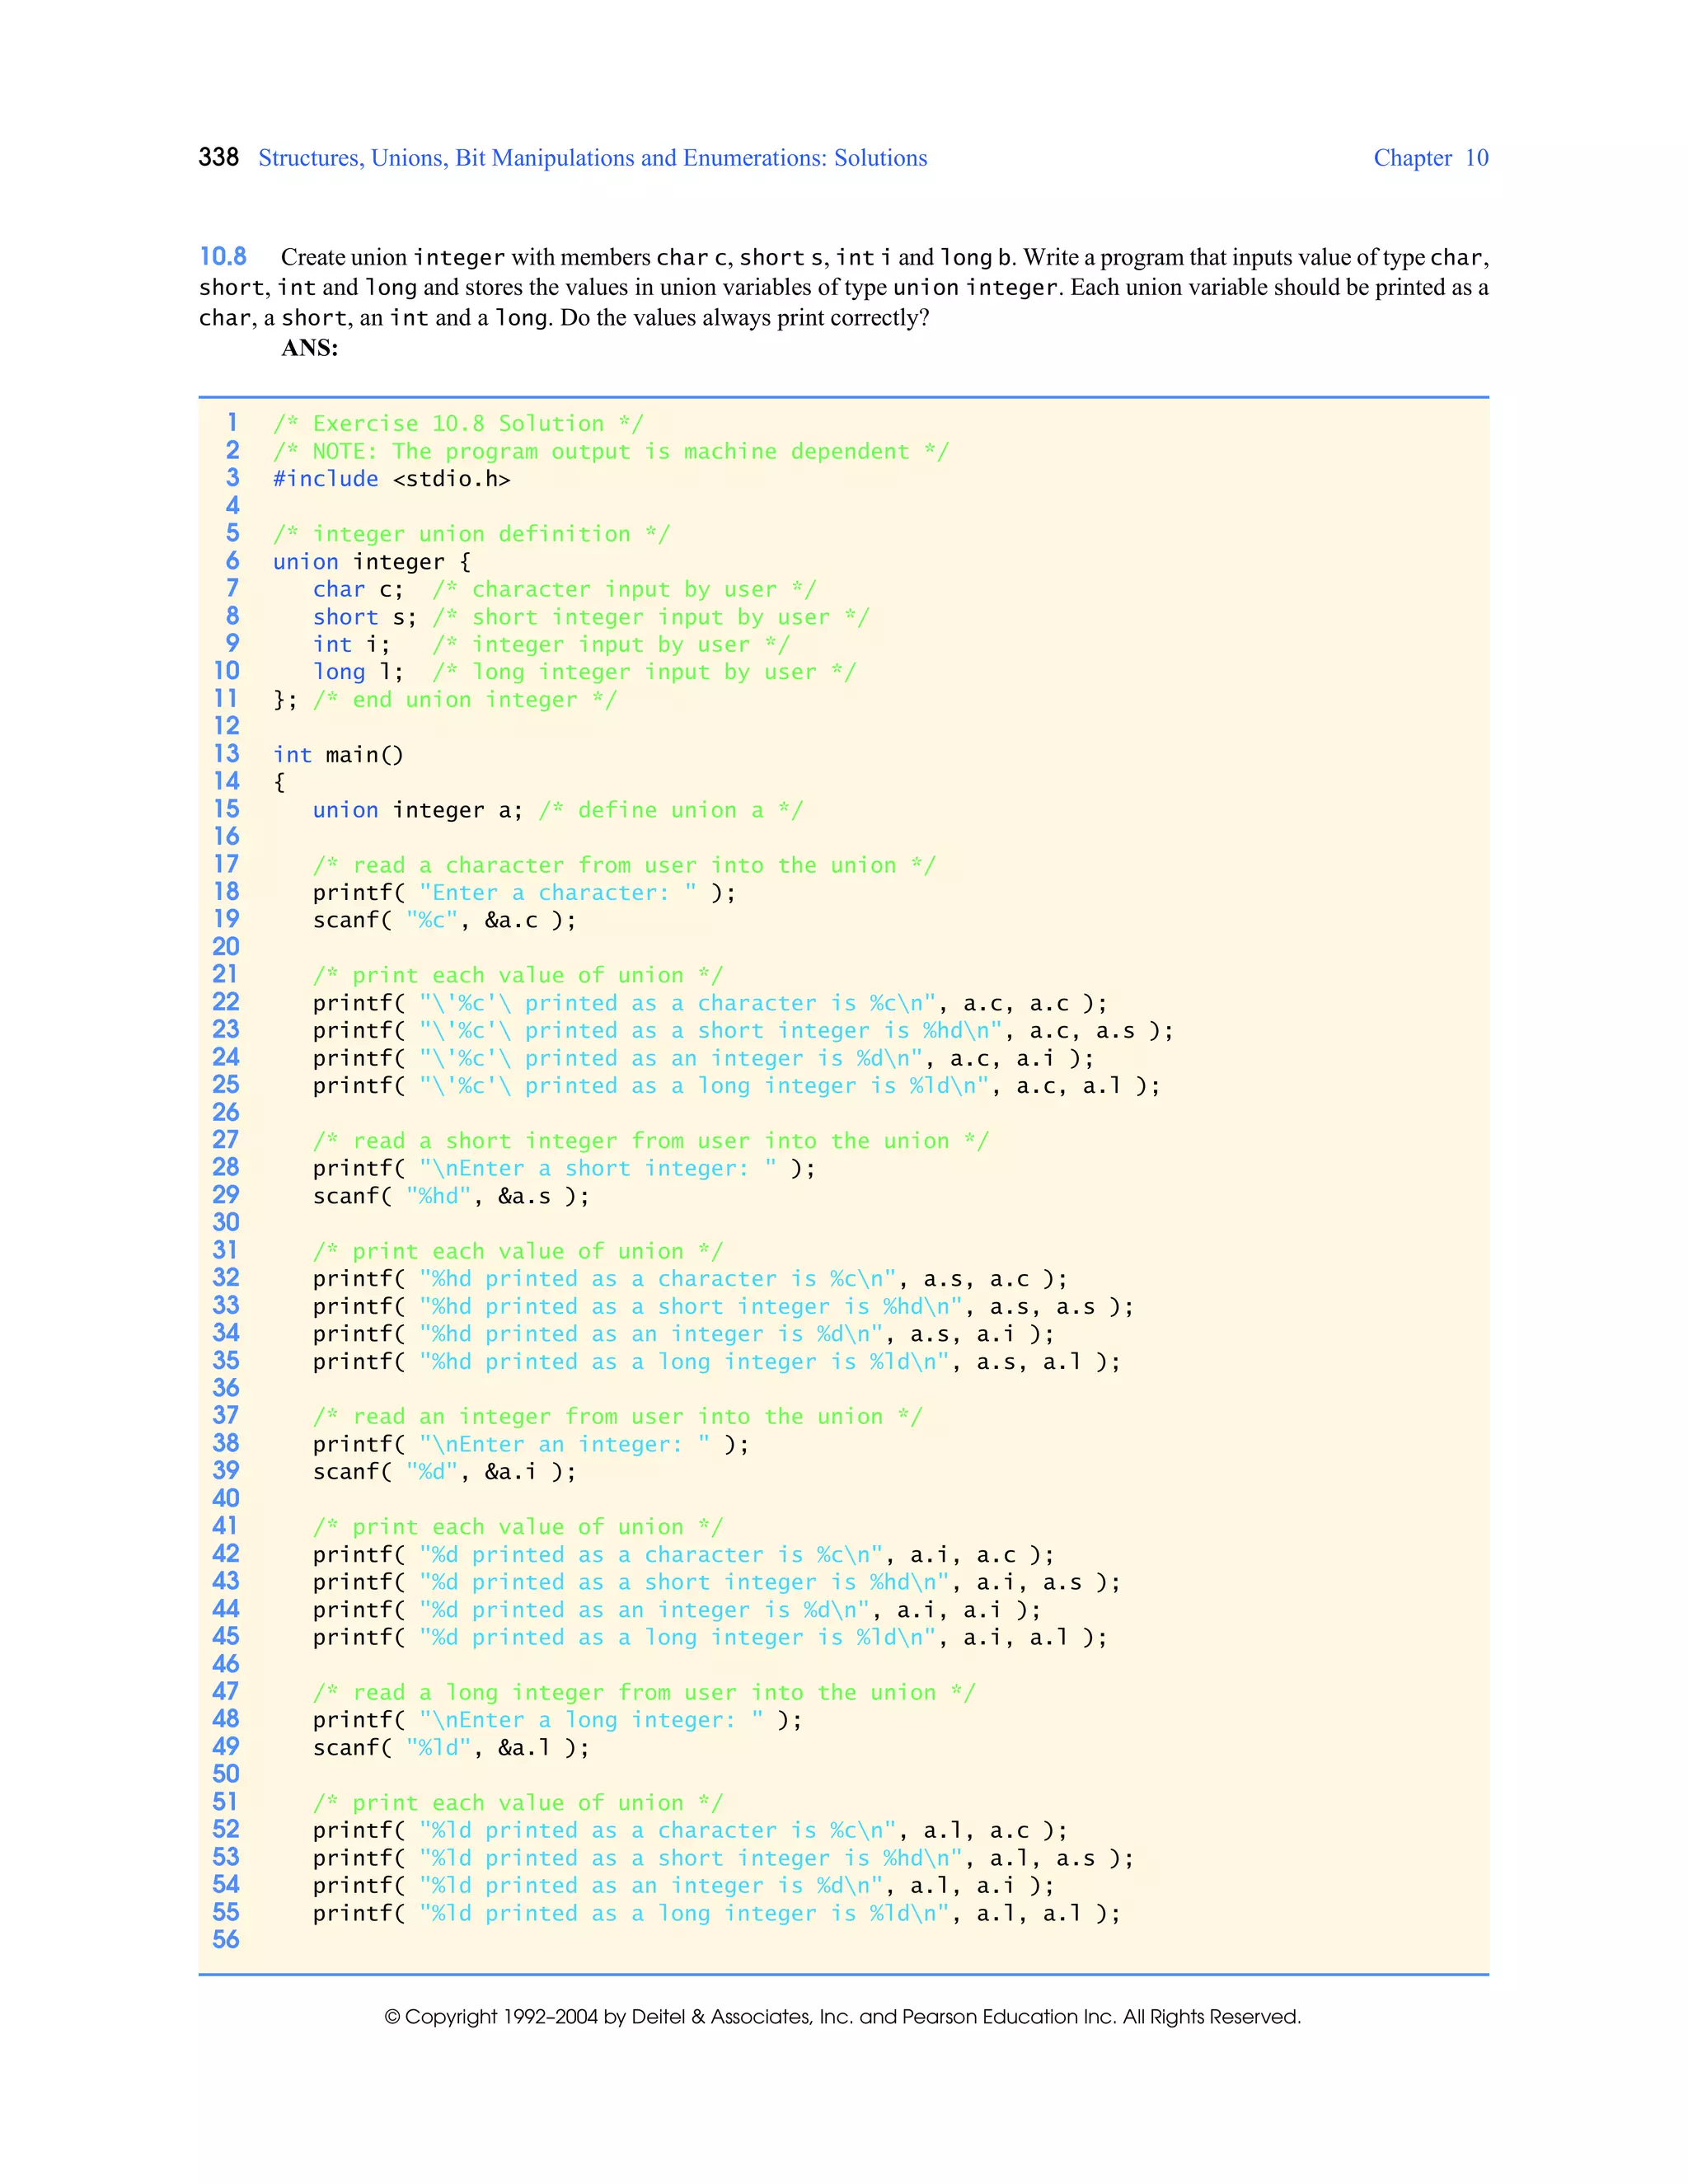Click the 'machine dependent' note comment
The image size is (1688, 2184).
point(611,451)
